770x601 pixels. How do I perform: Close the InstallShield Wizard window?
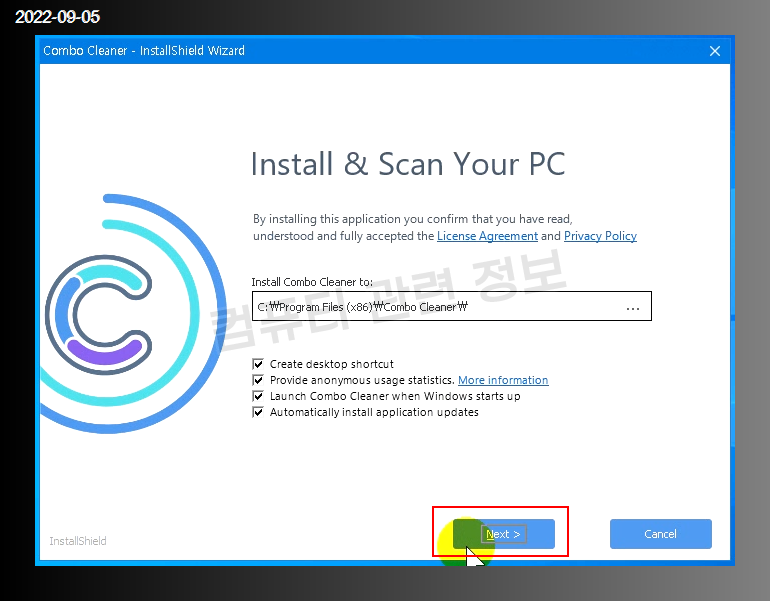(715, 51)
